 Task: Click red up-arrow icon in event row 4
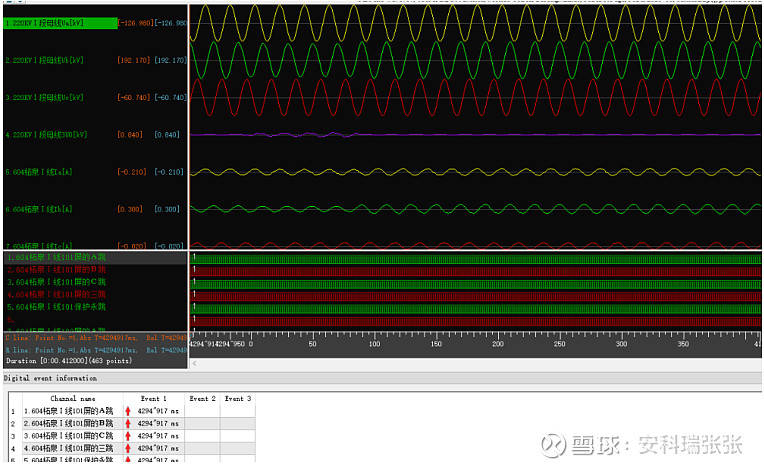pyautogui.click(x=128, y=449)
